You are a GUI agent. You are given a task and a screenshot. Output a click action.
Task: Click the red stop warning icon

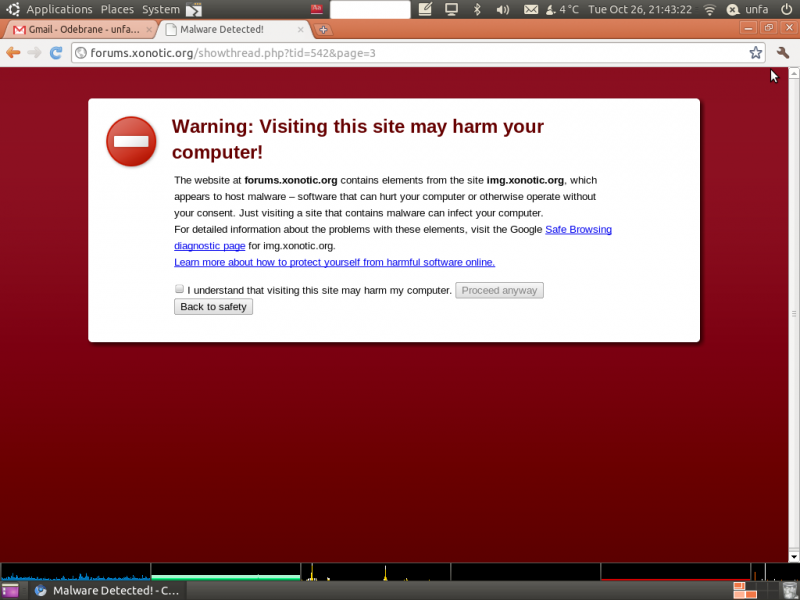click(x=131, y=141)
